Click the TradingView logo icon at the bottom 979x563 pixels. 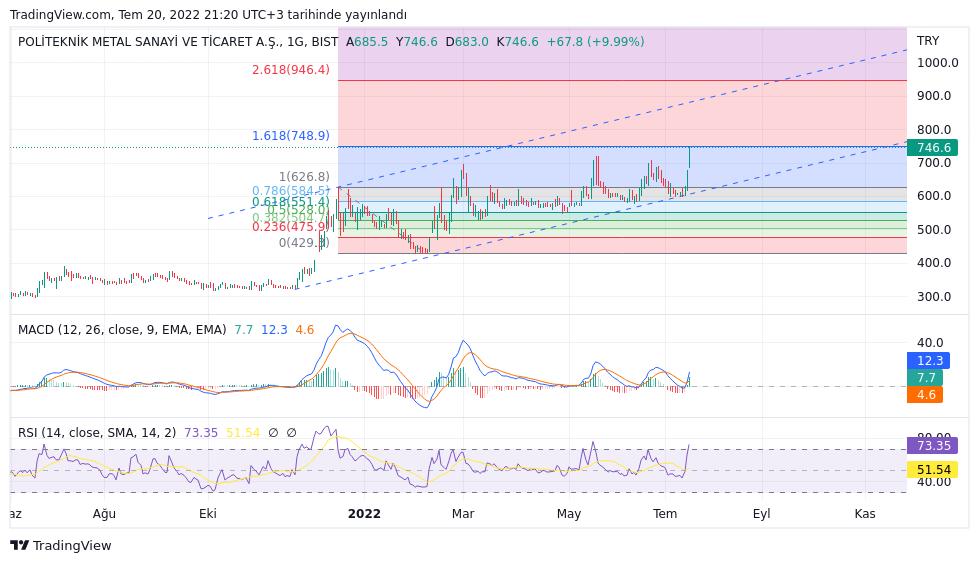point(19,546)
